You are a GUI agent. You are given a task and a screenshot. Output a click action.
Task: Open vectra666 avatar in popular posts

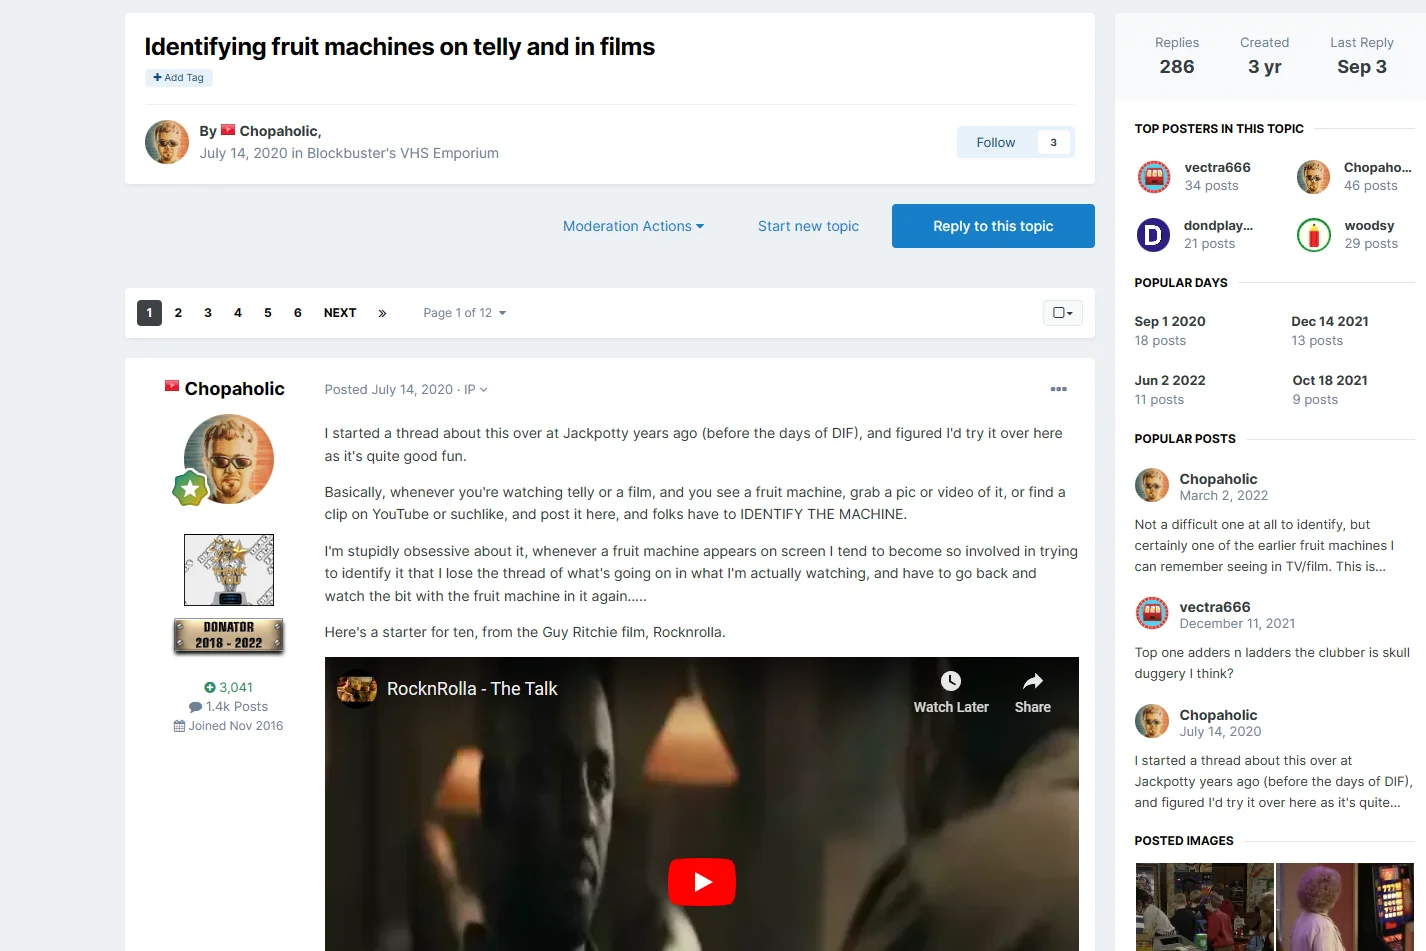(1152, 613)
